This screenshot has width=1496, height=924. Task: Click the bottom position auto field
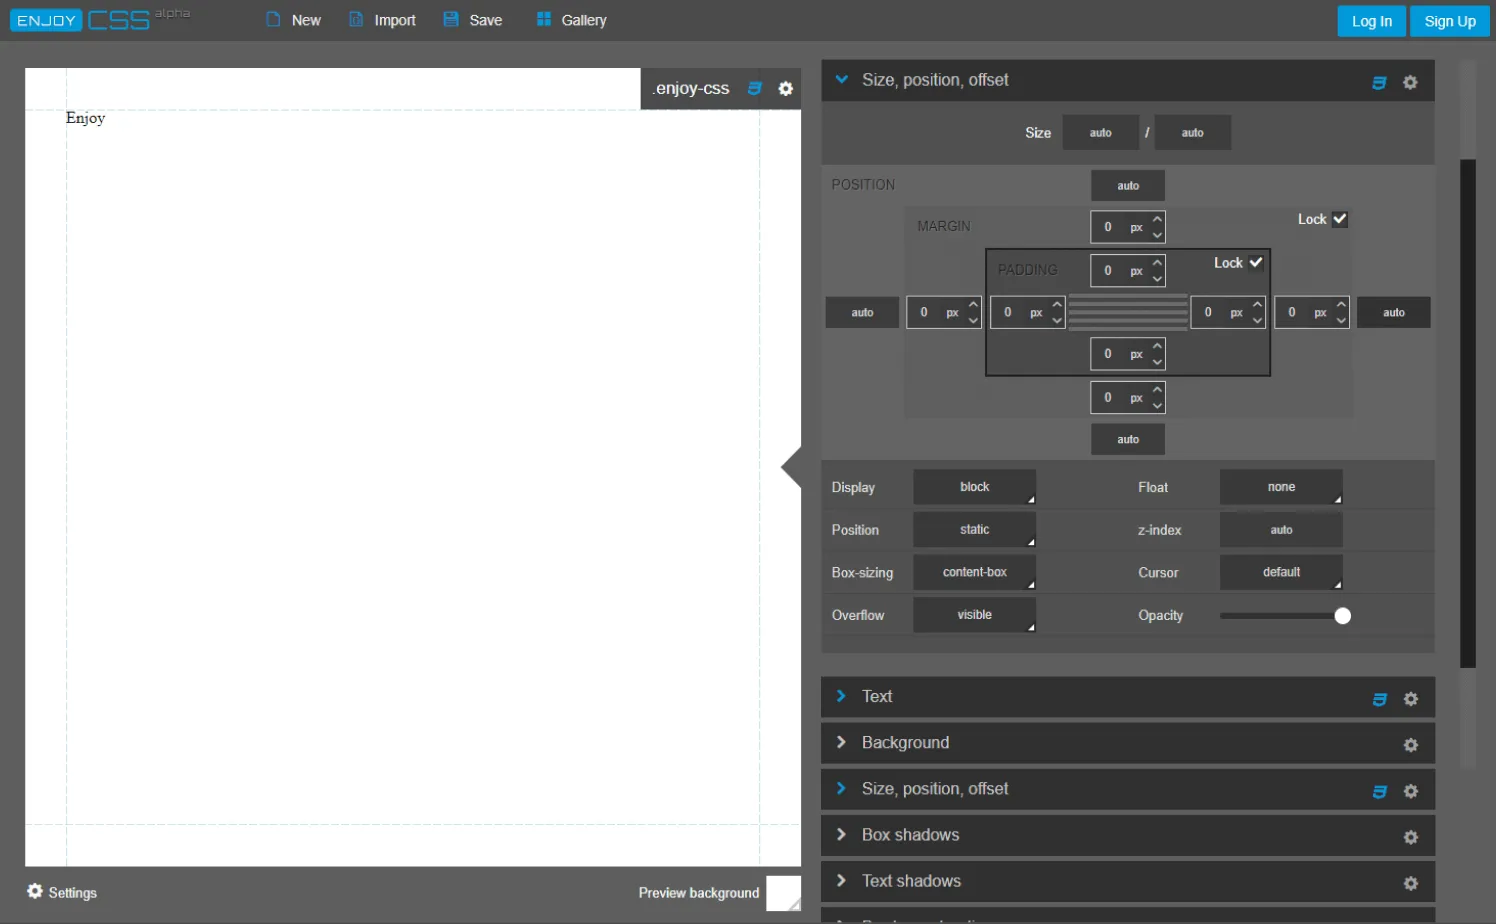tap(1128, 439)
